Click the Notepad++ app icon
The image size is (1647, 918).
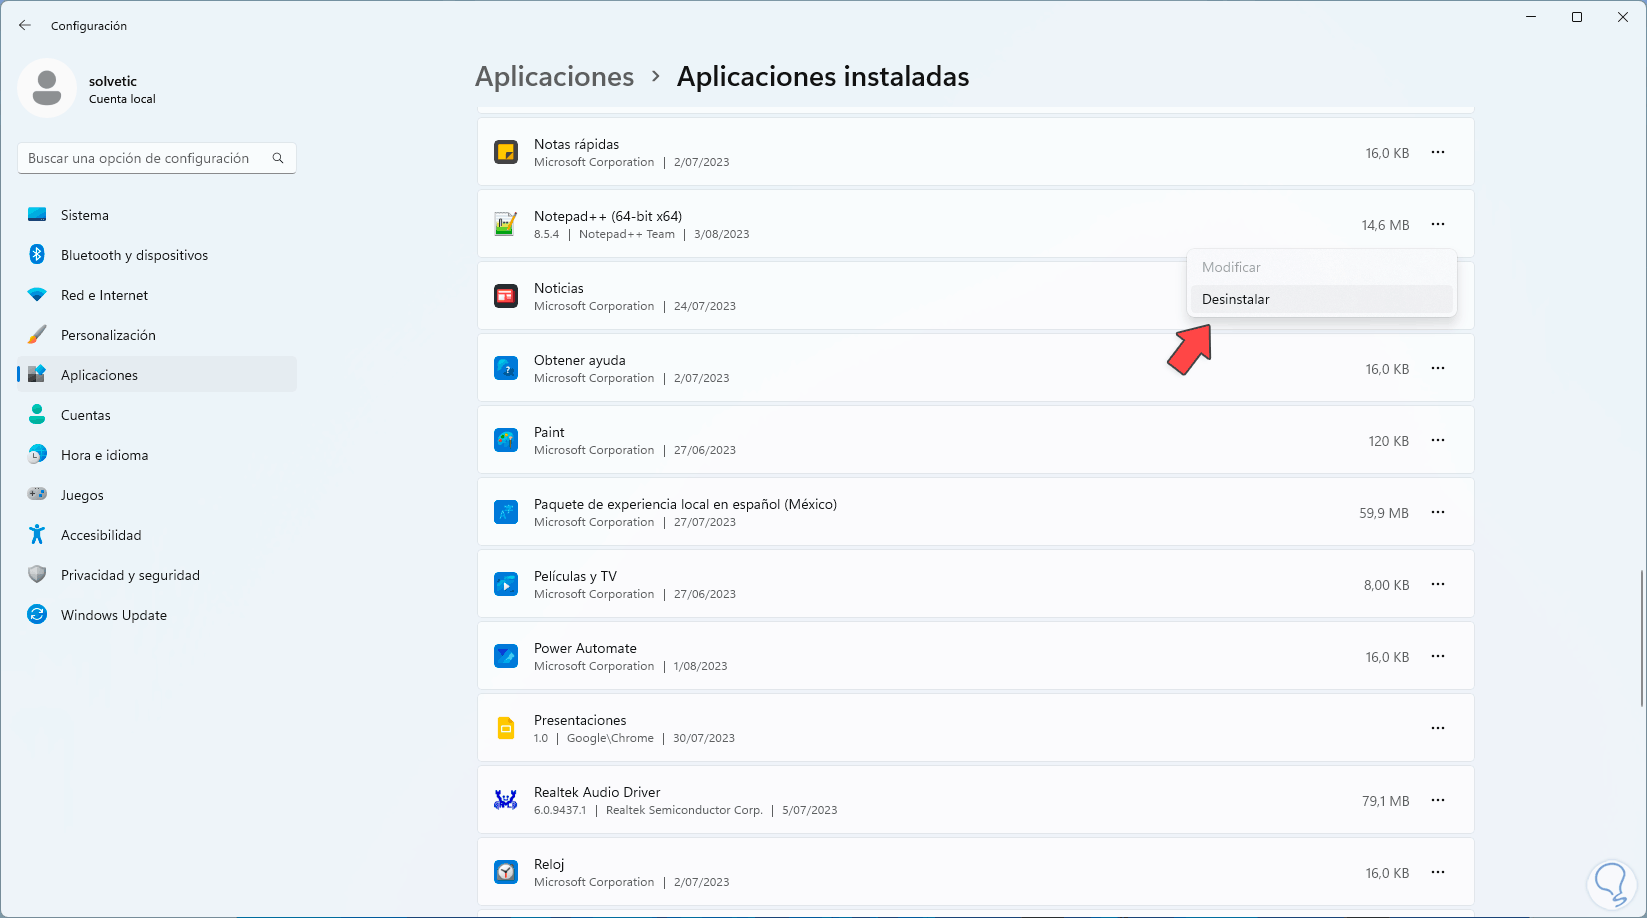(x=506, y=224)
